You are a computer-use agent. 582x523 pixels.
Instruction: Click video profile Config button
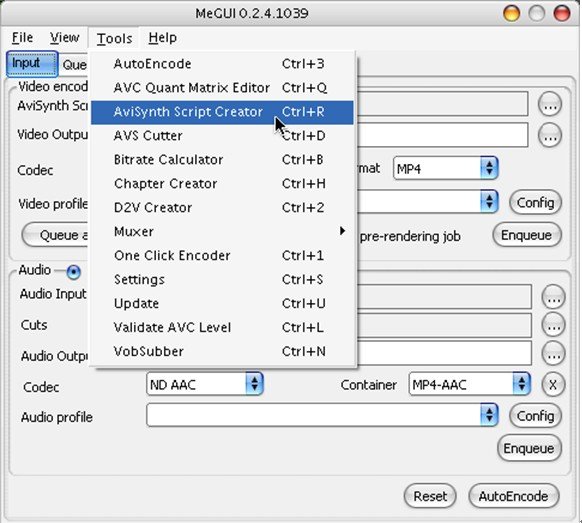(535, 203)
